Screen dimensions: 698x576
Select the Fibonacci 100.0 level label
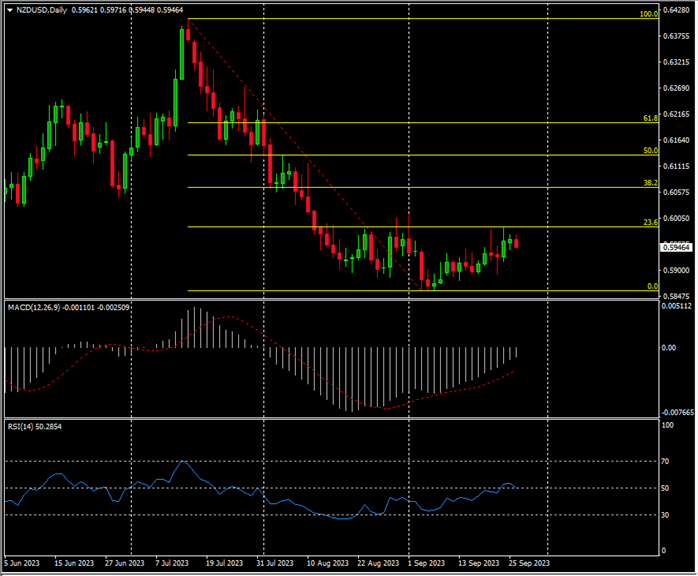click(646, 15)
